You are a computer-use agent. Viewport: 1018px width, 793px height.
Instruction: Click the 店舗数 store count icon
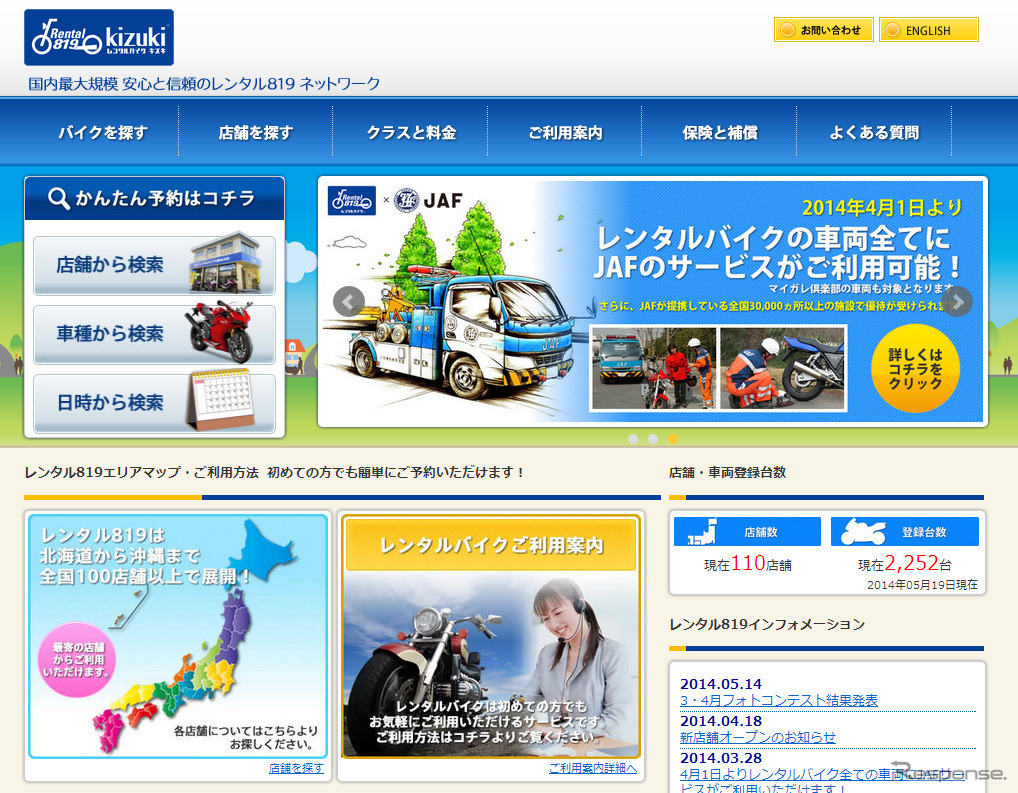(x=702, y=532)
